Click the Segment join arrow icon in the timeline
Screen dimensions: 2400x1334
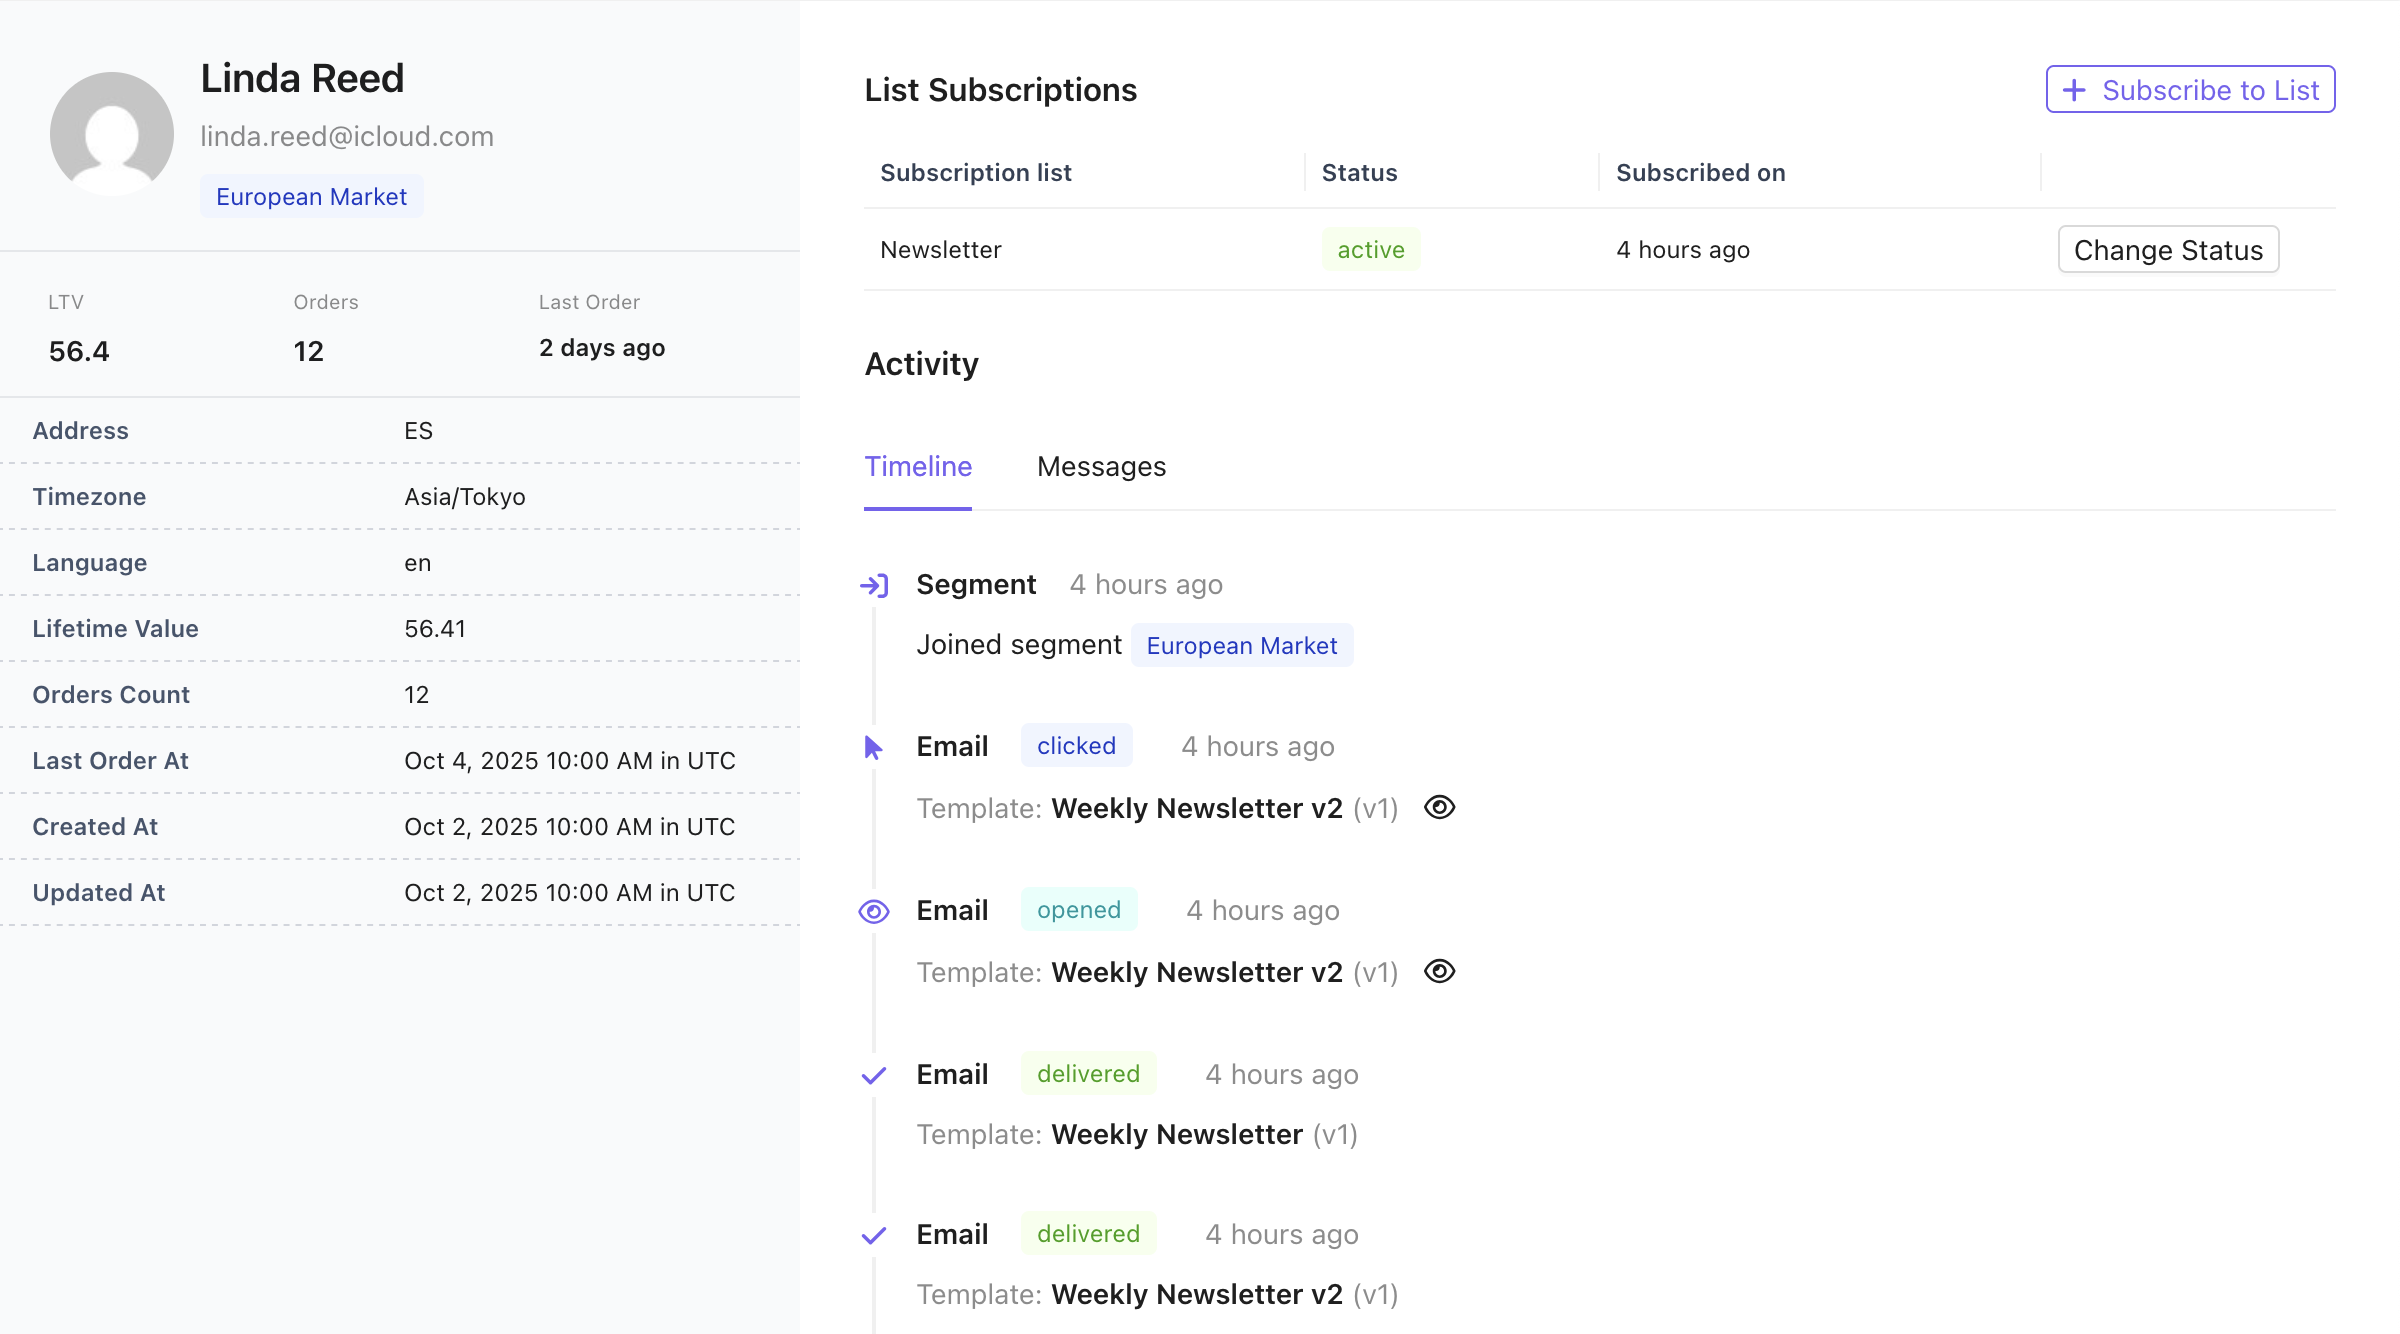pyautogui.click(x=874, y=585)
